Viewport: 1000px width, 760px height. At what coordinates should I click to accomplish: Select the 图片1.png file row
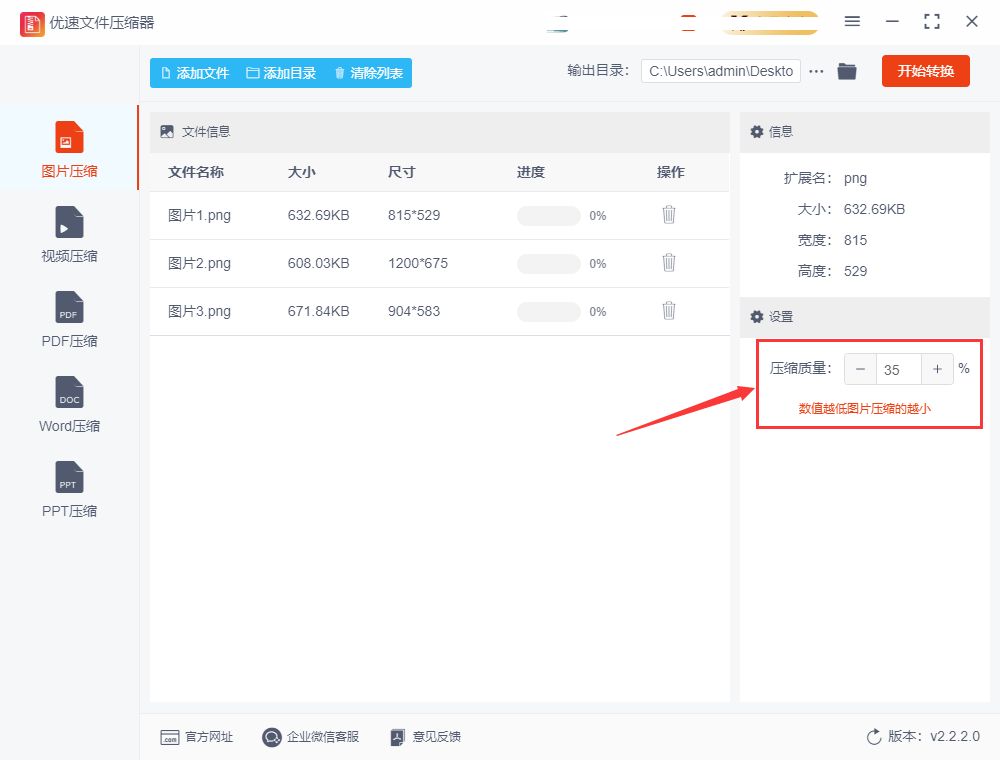tap(439, 216)
